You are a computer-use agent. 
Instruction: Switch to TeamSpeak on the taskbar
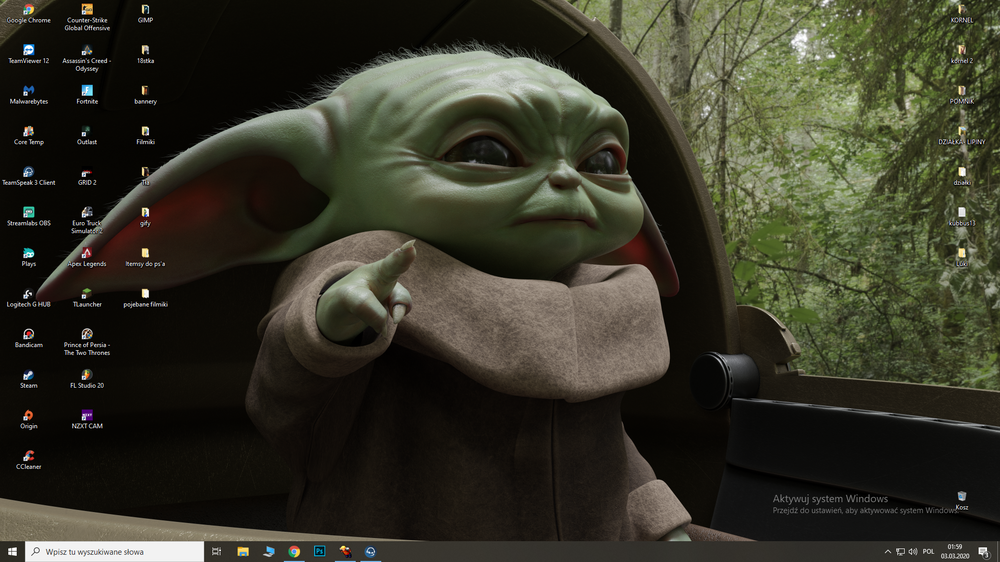(371, 552)
